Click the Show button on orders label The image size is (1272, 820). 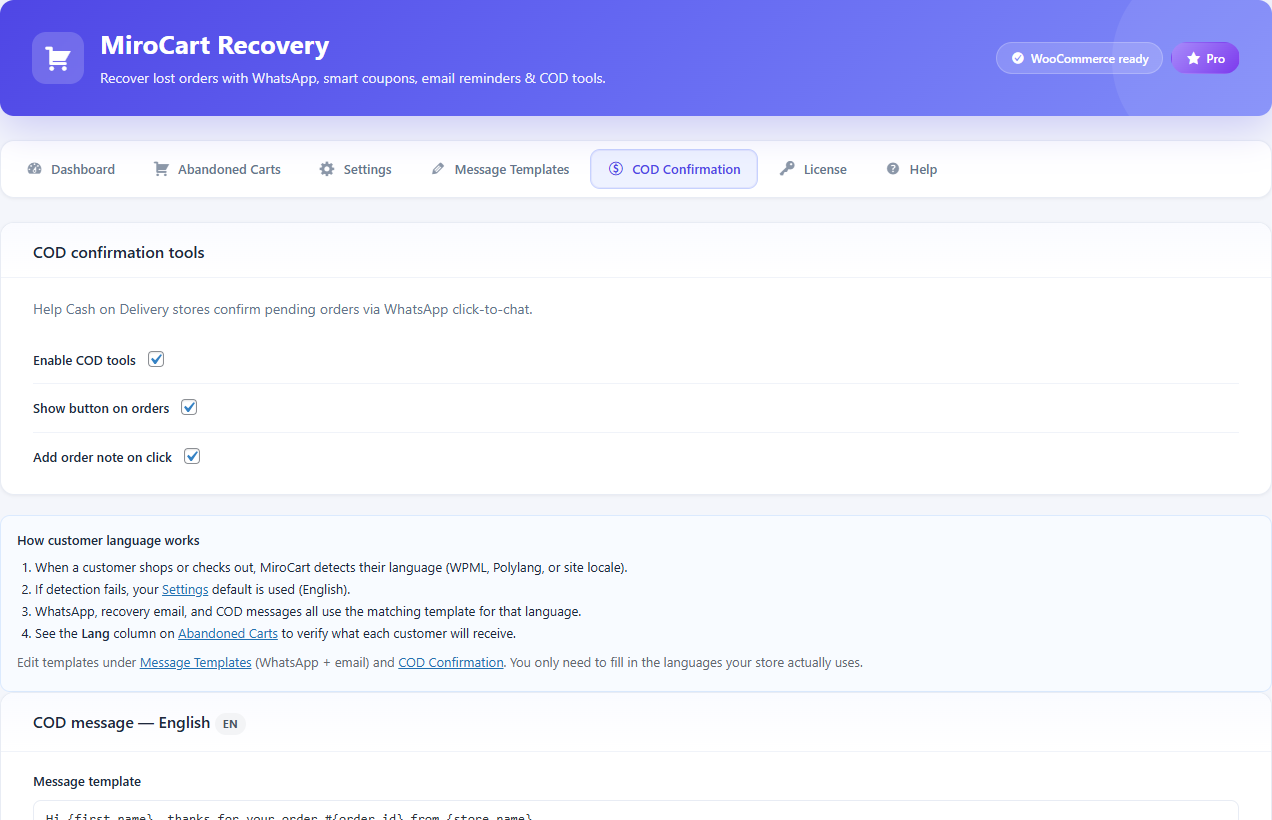(101, 408)
